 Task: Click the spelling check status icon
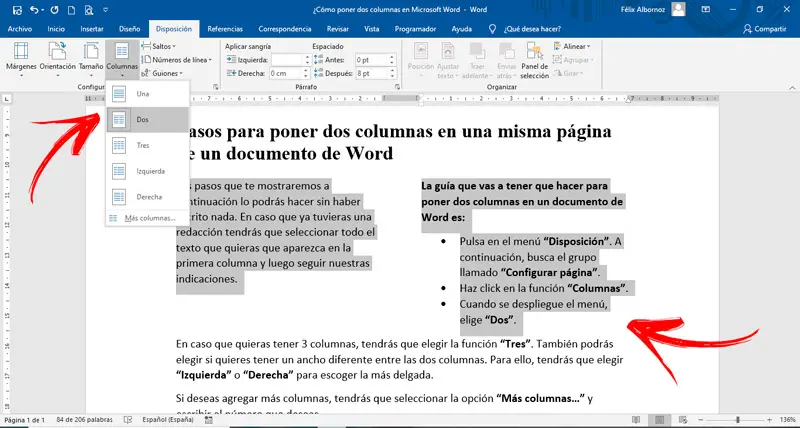128,420
